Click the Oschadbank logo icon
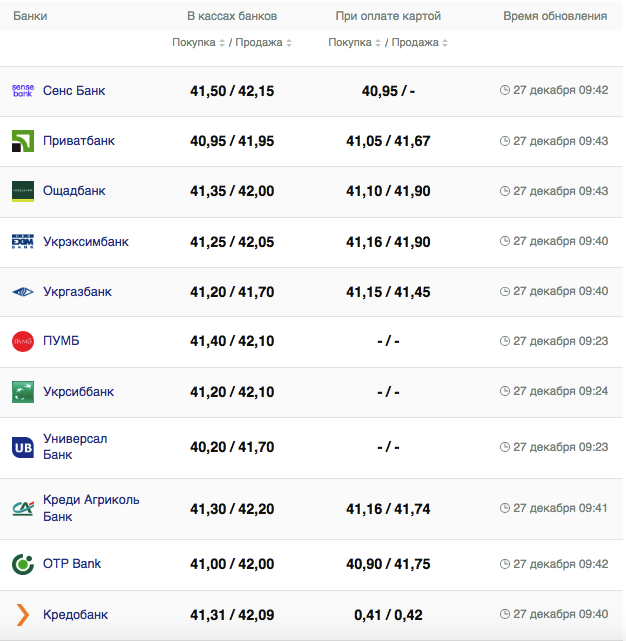Image resolution: width=626 pixels, height=641 pixels. 23,191
